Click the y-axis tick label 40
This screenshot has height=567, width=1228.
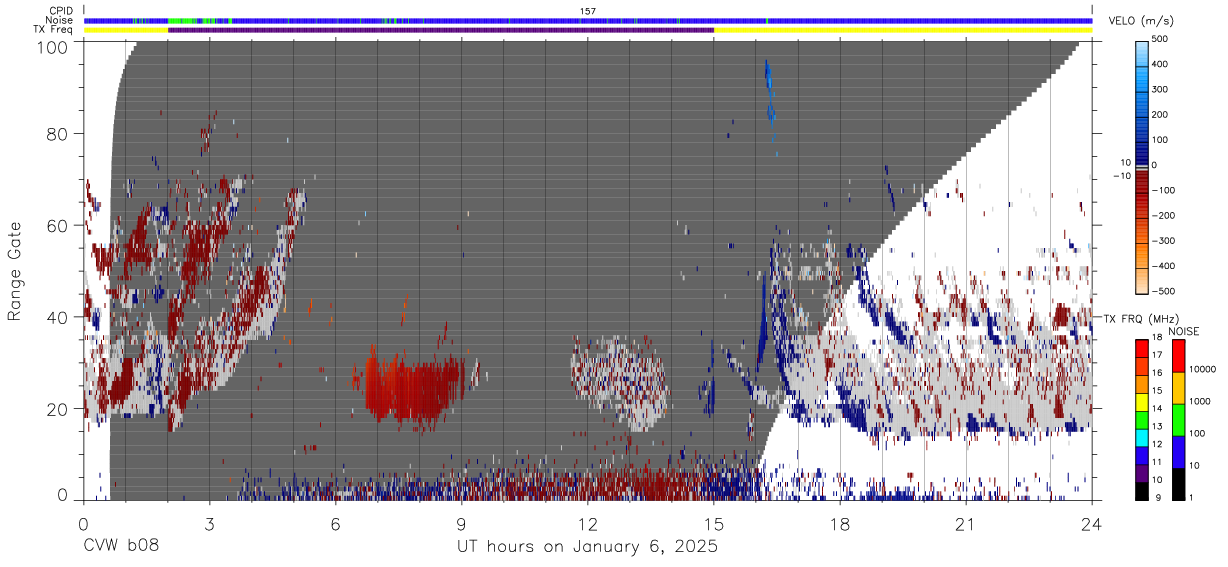coord(57,317)
